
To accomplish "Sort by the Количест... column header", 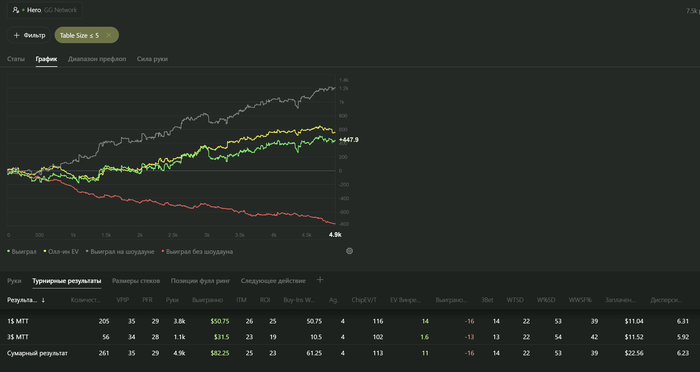I will coord(86,300).
